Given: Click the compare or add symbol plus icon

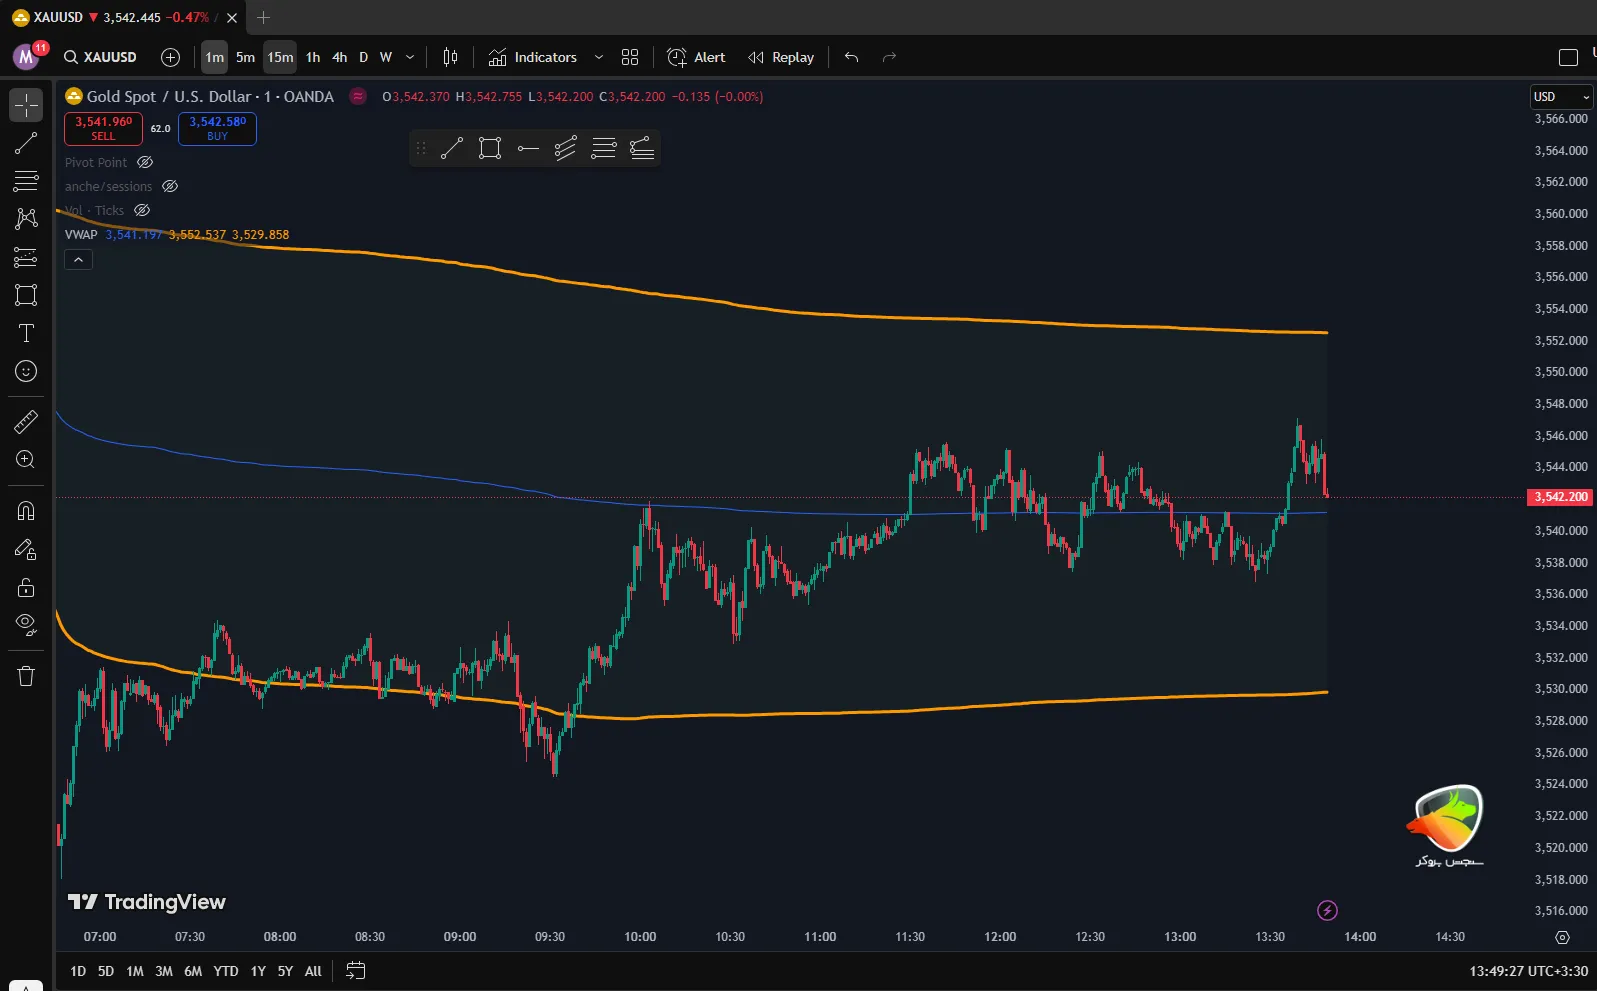Looking at the screenshot, I should click(x=171, y=57).
